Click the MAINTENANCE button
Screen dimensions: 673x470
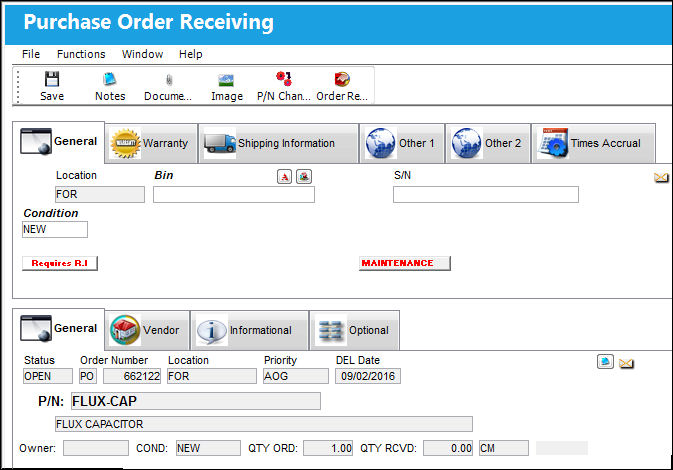[x=405, y=263]
